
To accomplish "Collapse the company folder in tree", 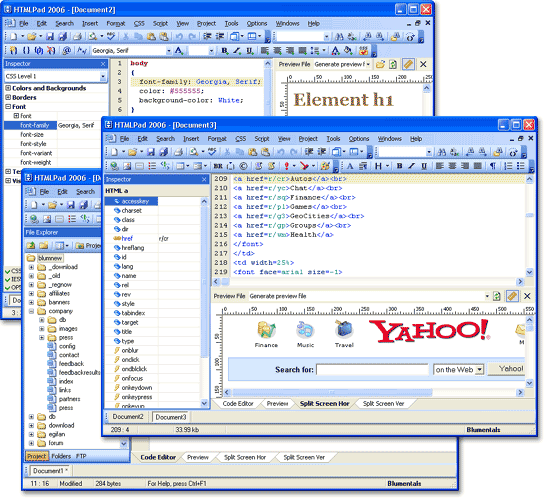I will coord(31,311).
